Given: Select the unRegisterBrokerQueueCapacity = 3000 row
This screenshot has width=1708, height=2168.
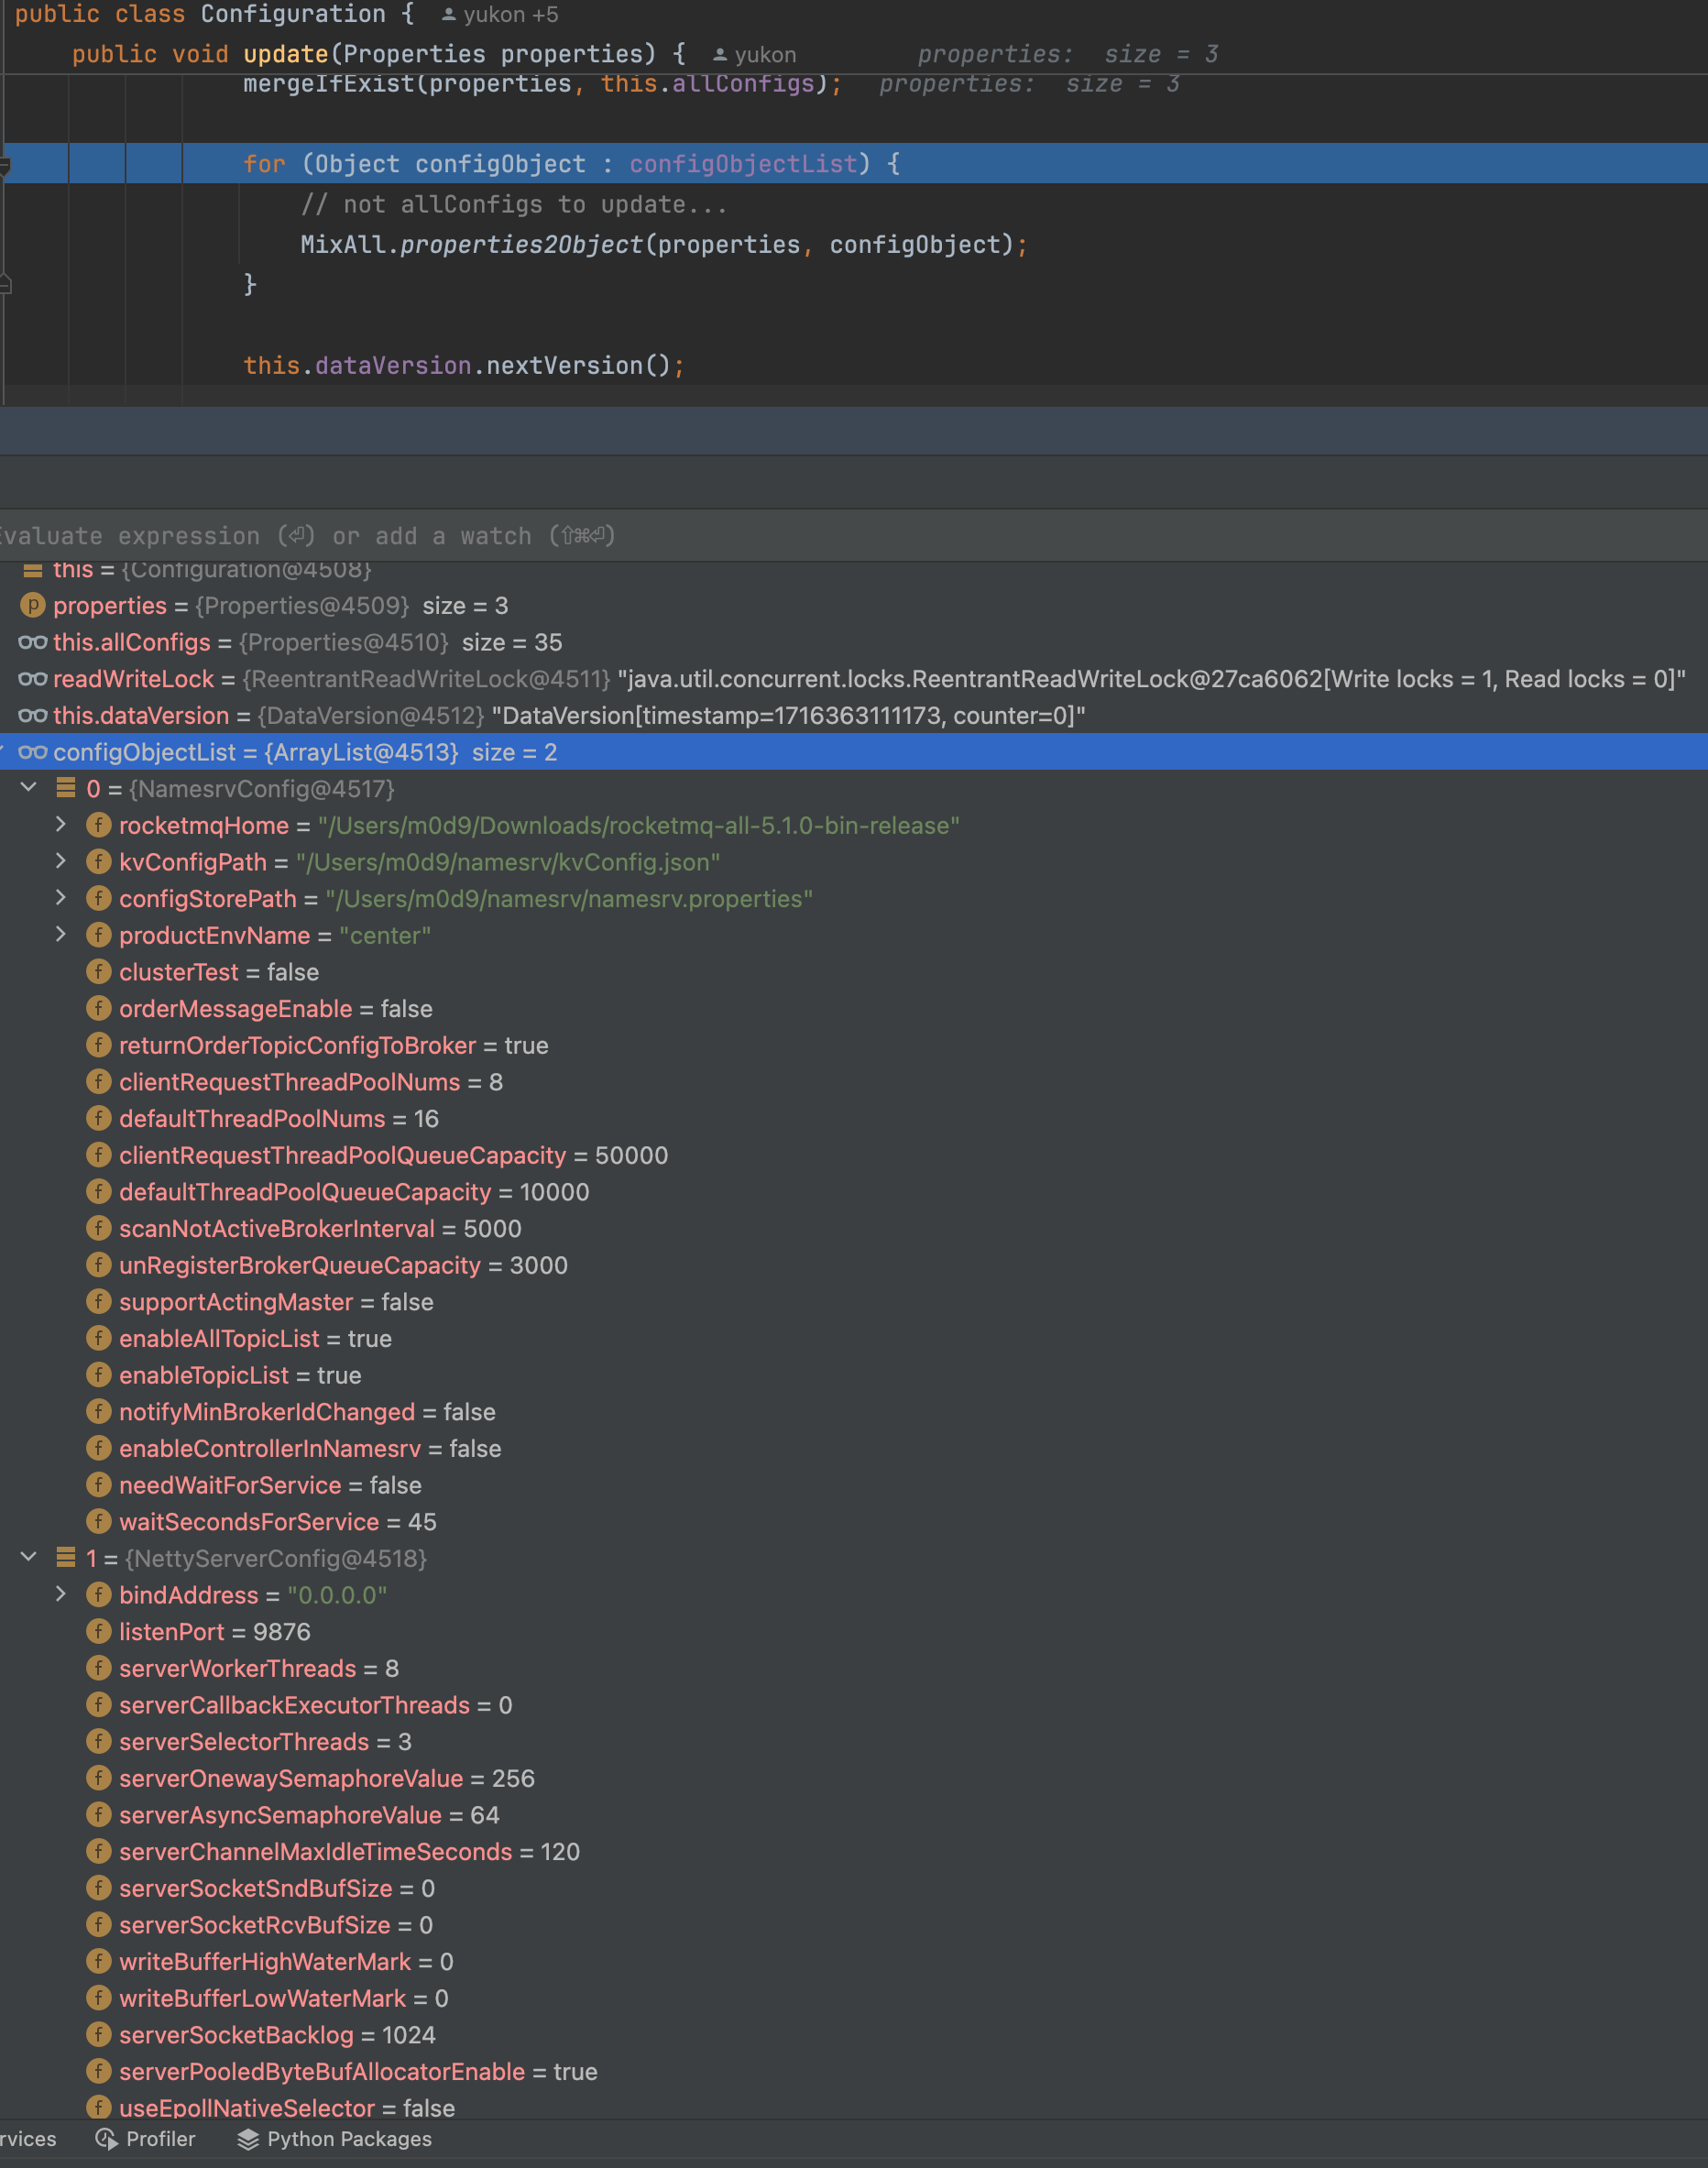Looking at the screenshot, I should pos(854,1265).
